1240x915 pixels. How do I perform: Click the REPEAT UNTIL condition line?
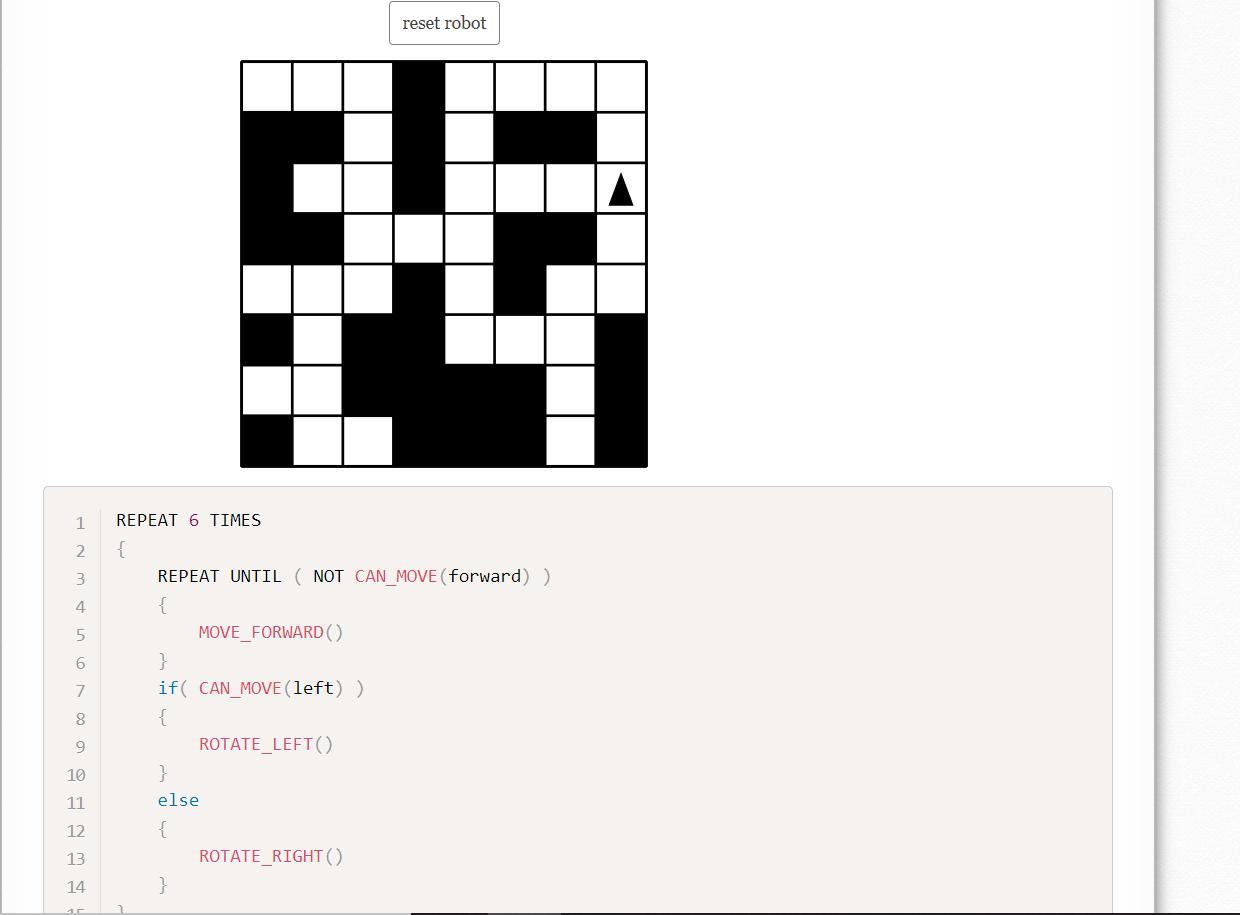(x=354, y=576)
